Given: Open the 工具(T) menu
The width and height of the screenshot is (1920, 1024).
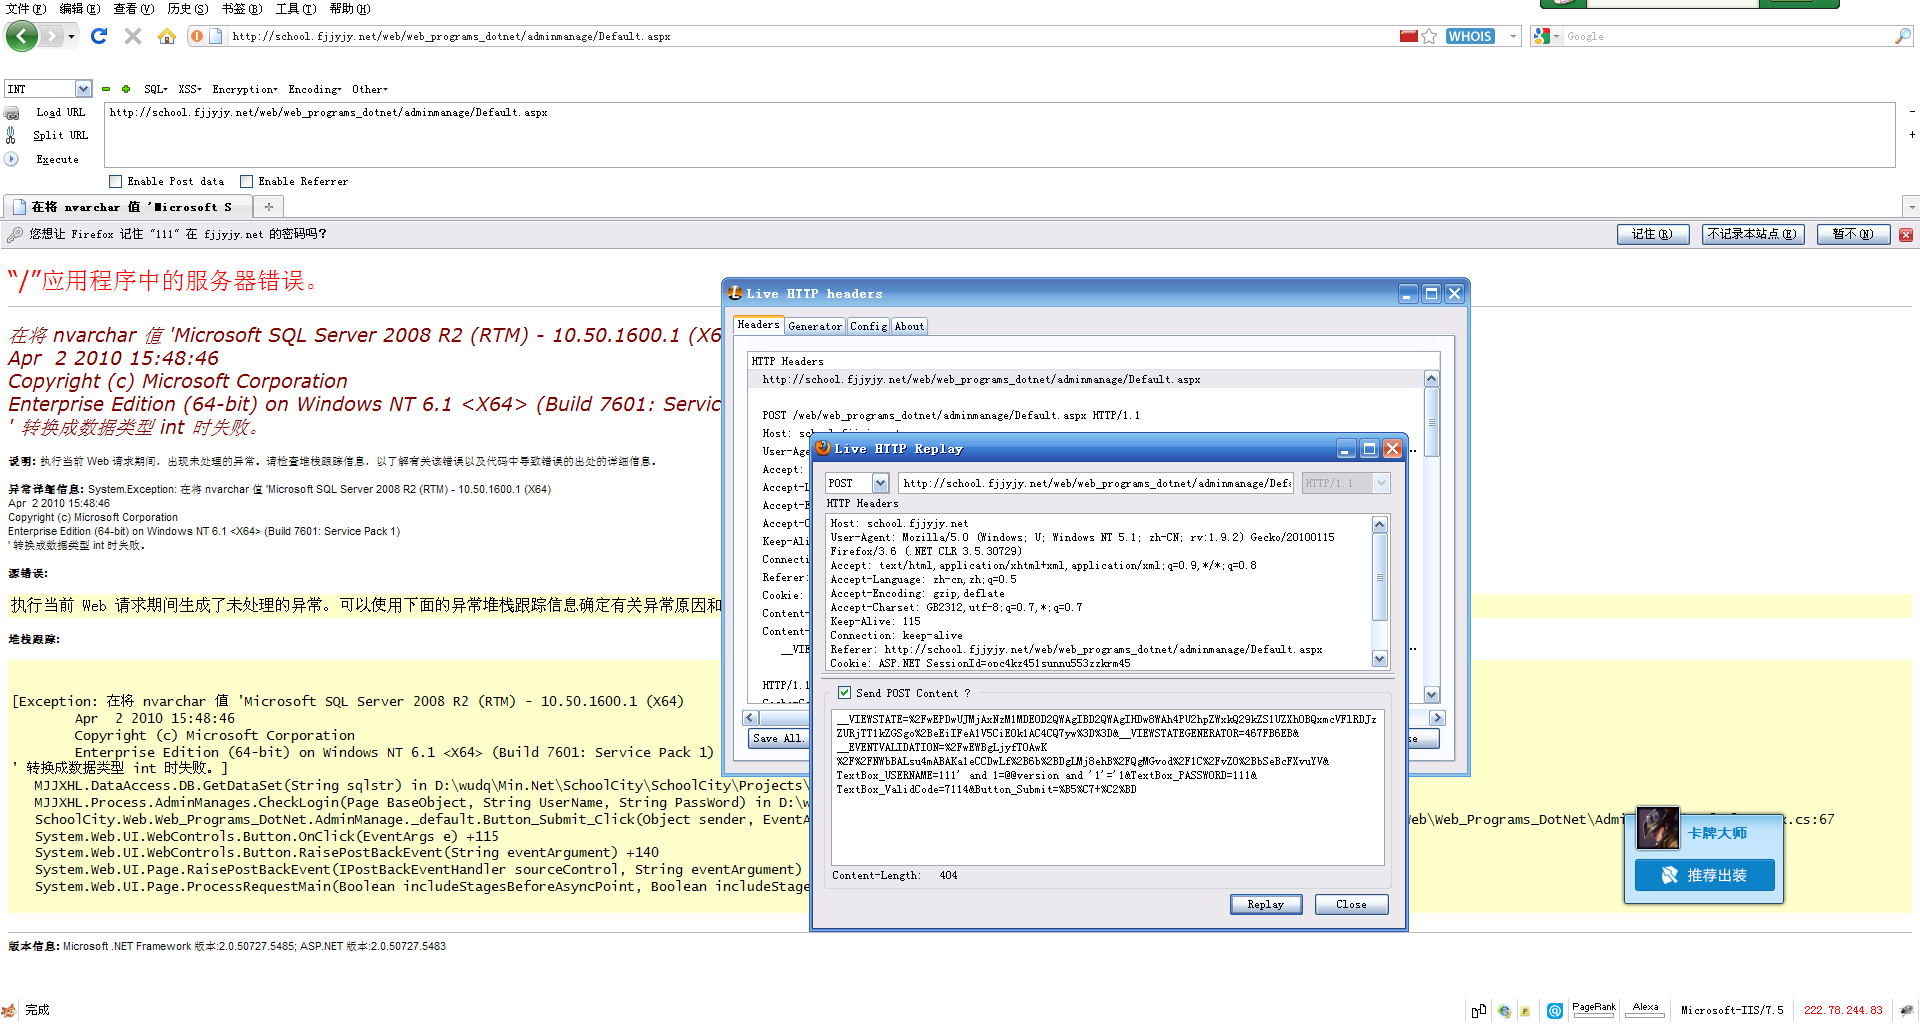Looking at the screenshot, I should point(295,8).
